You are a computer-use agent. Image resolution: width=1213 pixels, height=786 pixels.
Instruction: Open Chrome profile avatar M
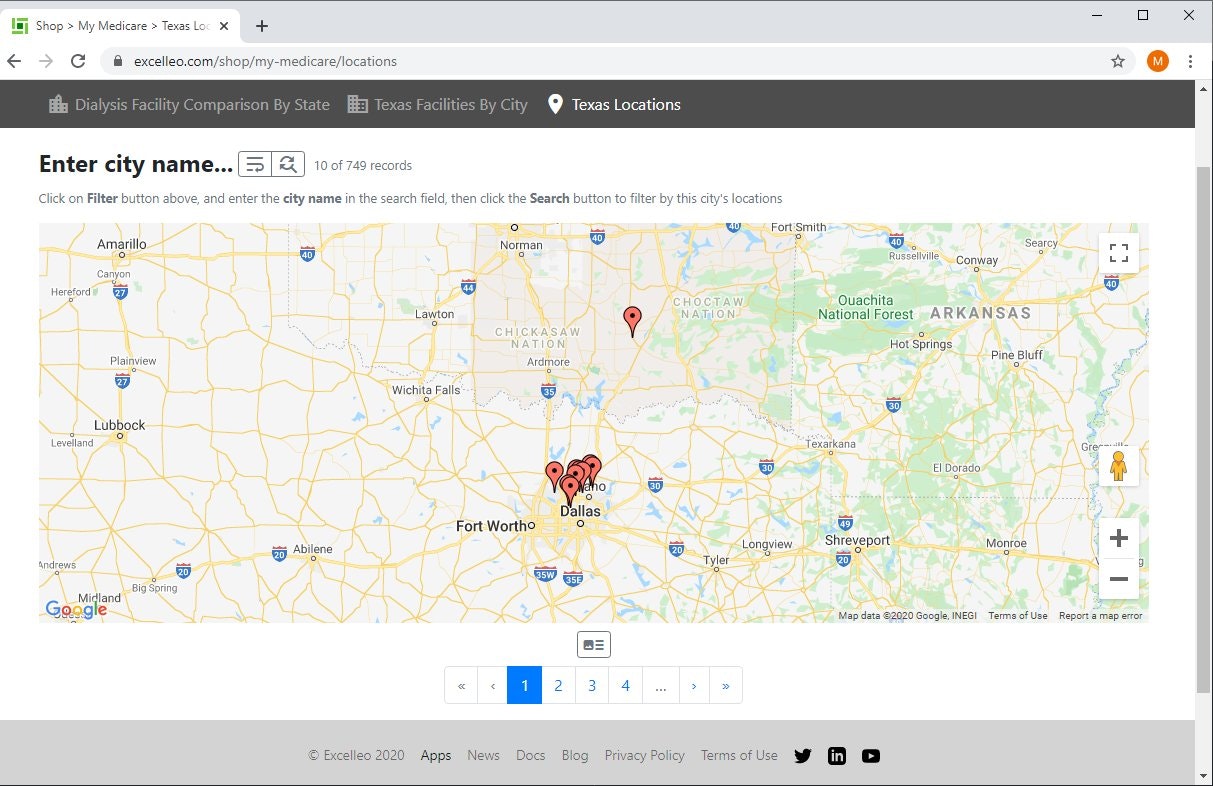click(x=1158, y=61)
